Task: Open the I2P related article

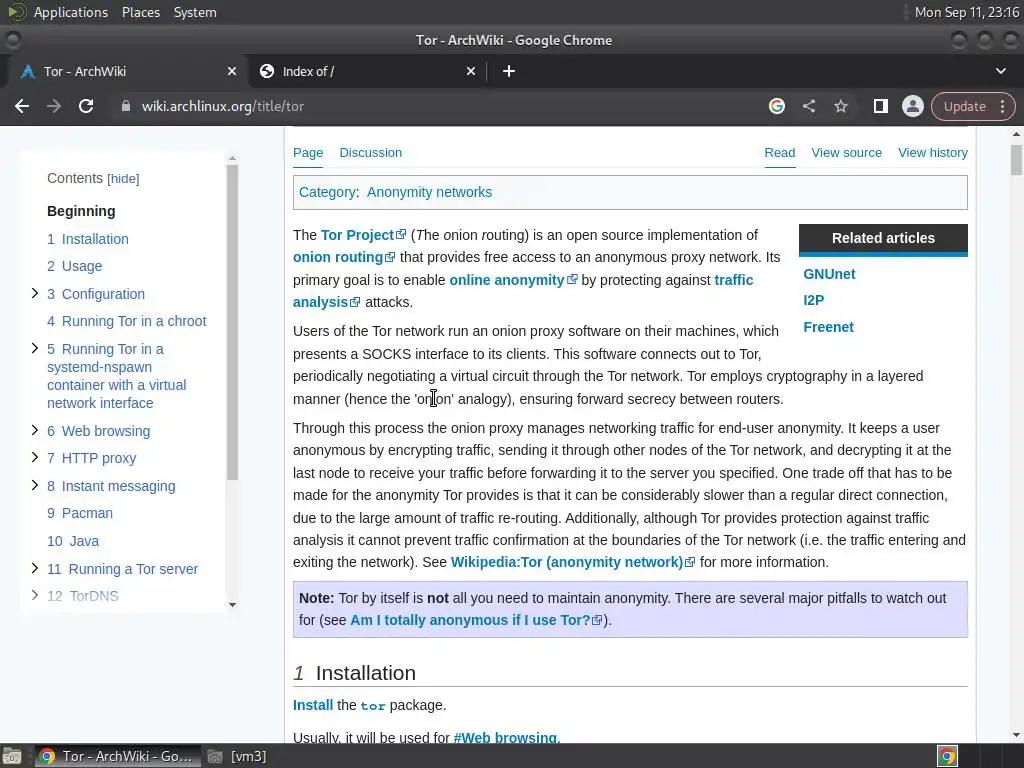Action: pos(813,300)
